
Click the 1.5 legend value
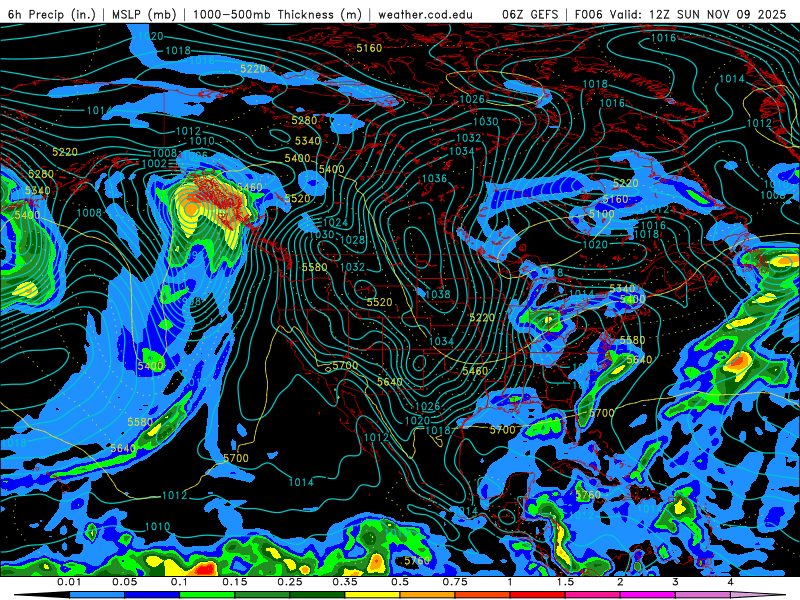coord(565,582)
